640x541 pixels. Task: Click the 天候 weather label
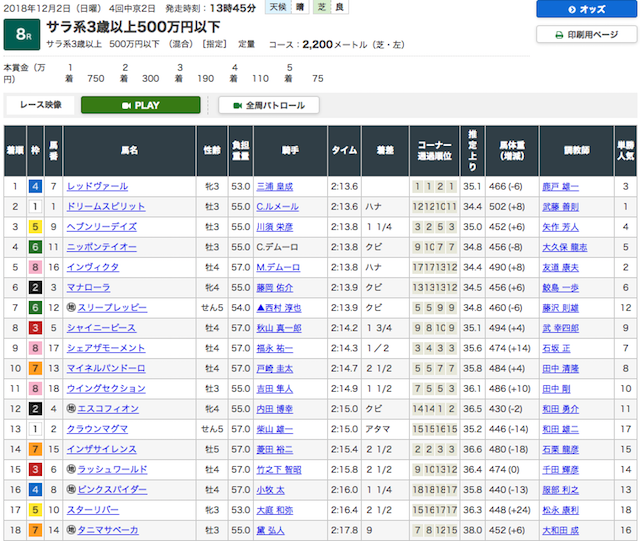pyautogui.click(x=278, y=7)
